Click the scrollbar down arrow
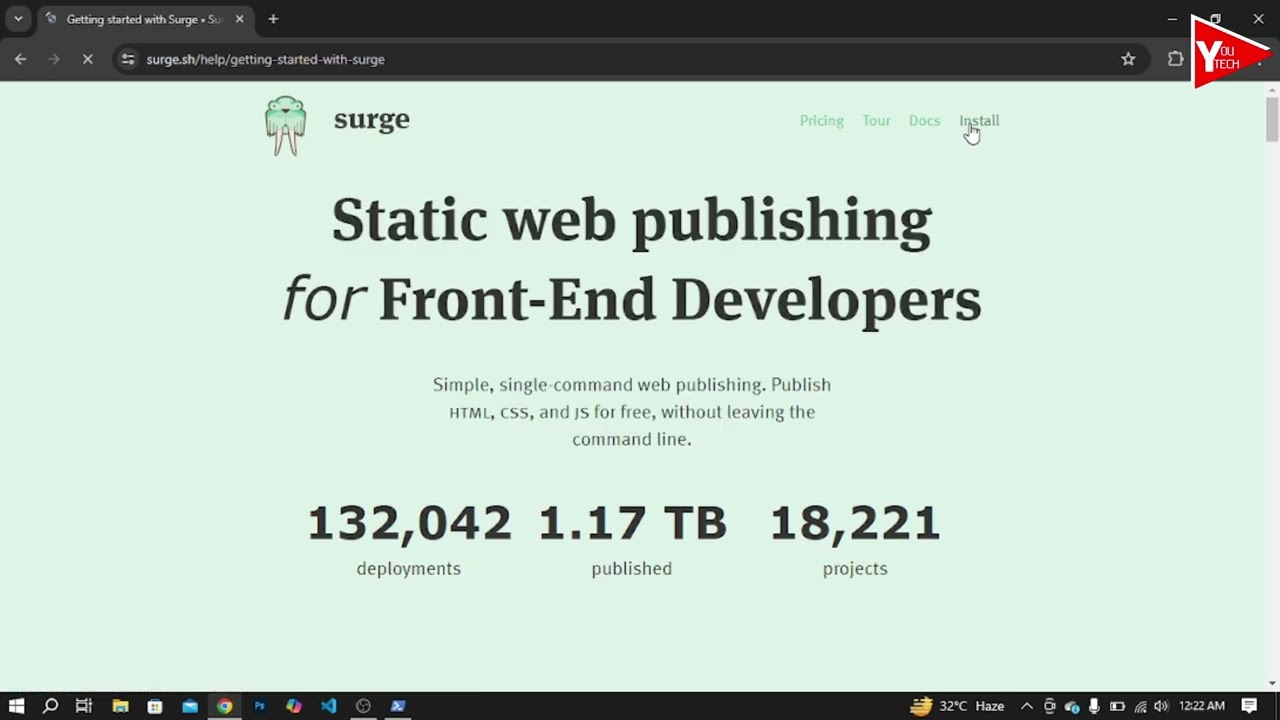 [x=1272, y=683]
